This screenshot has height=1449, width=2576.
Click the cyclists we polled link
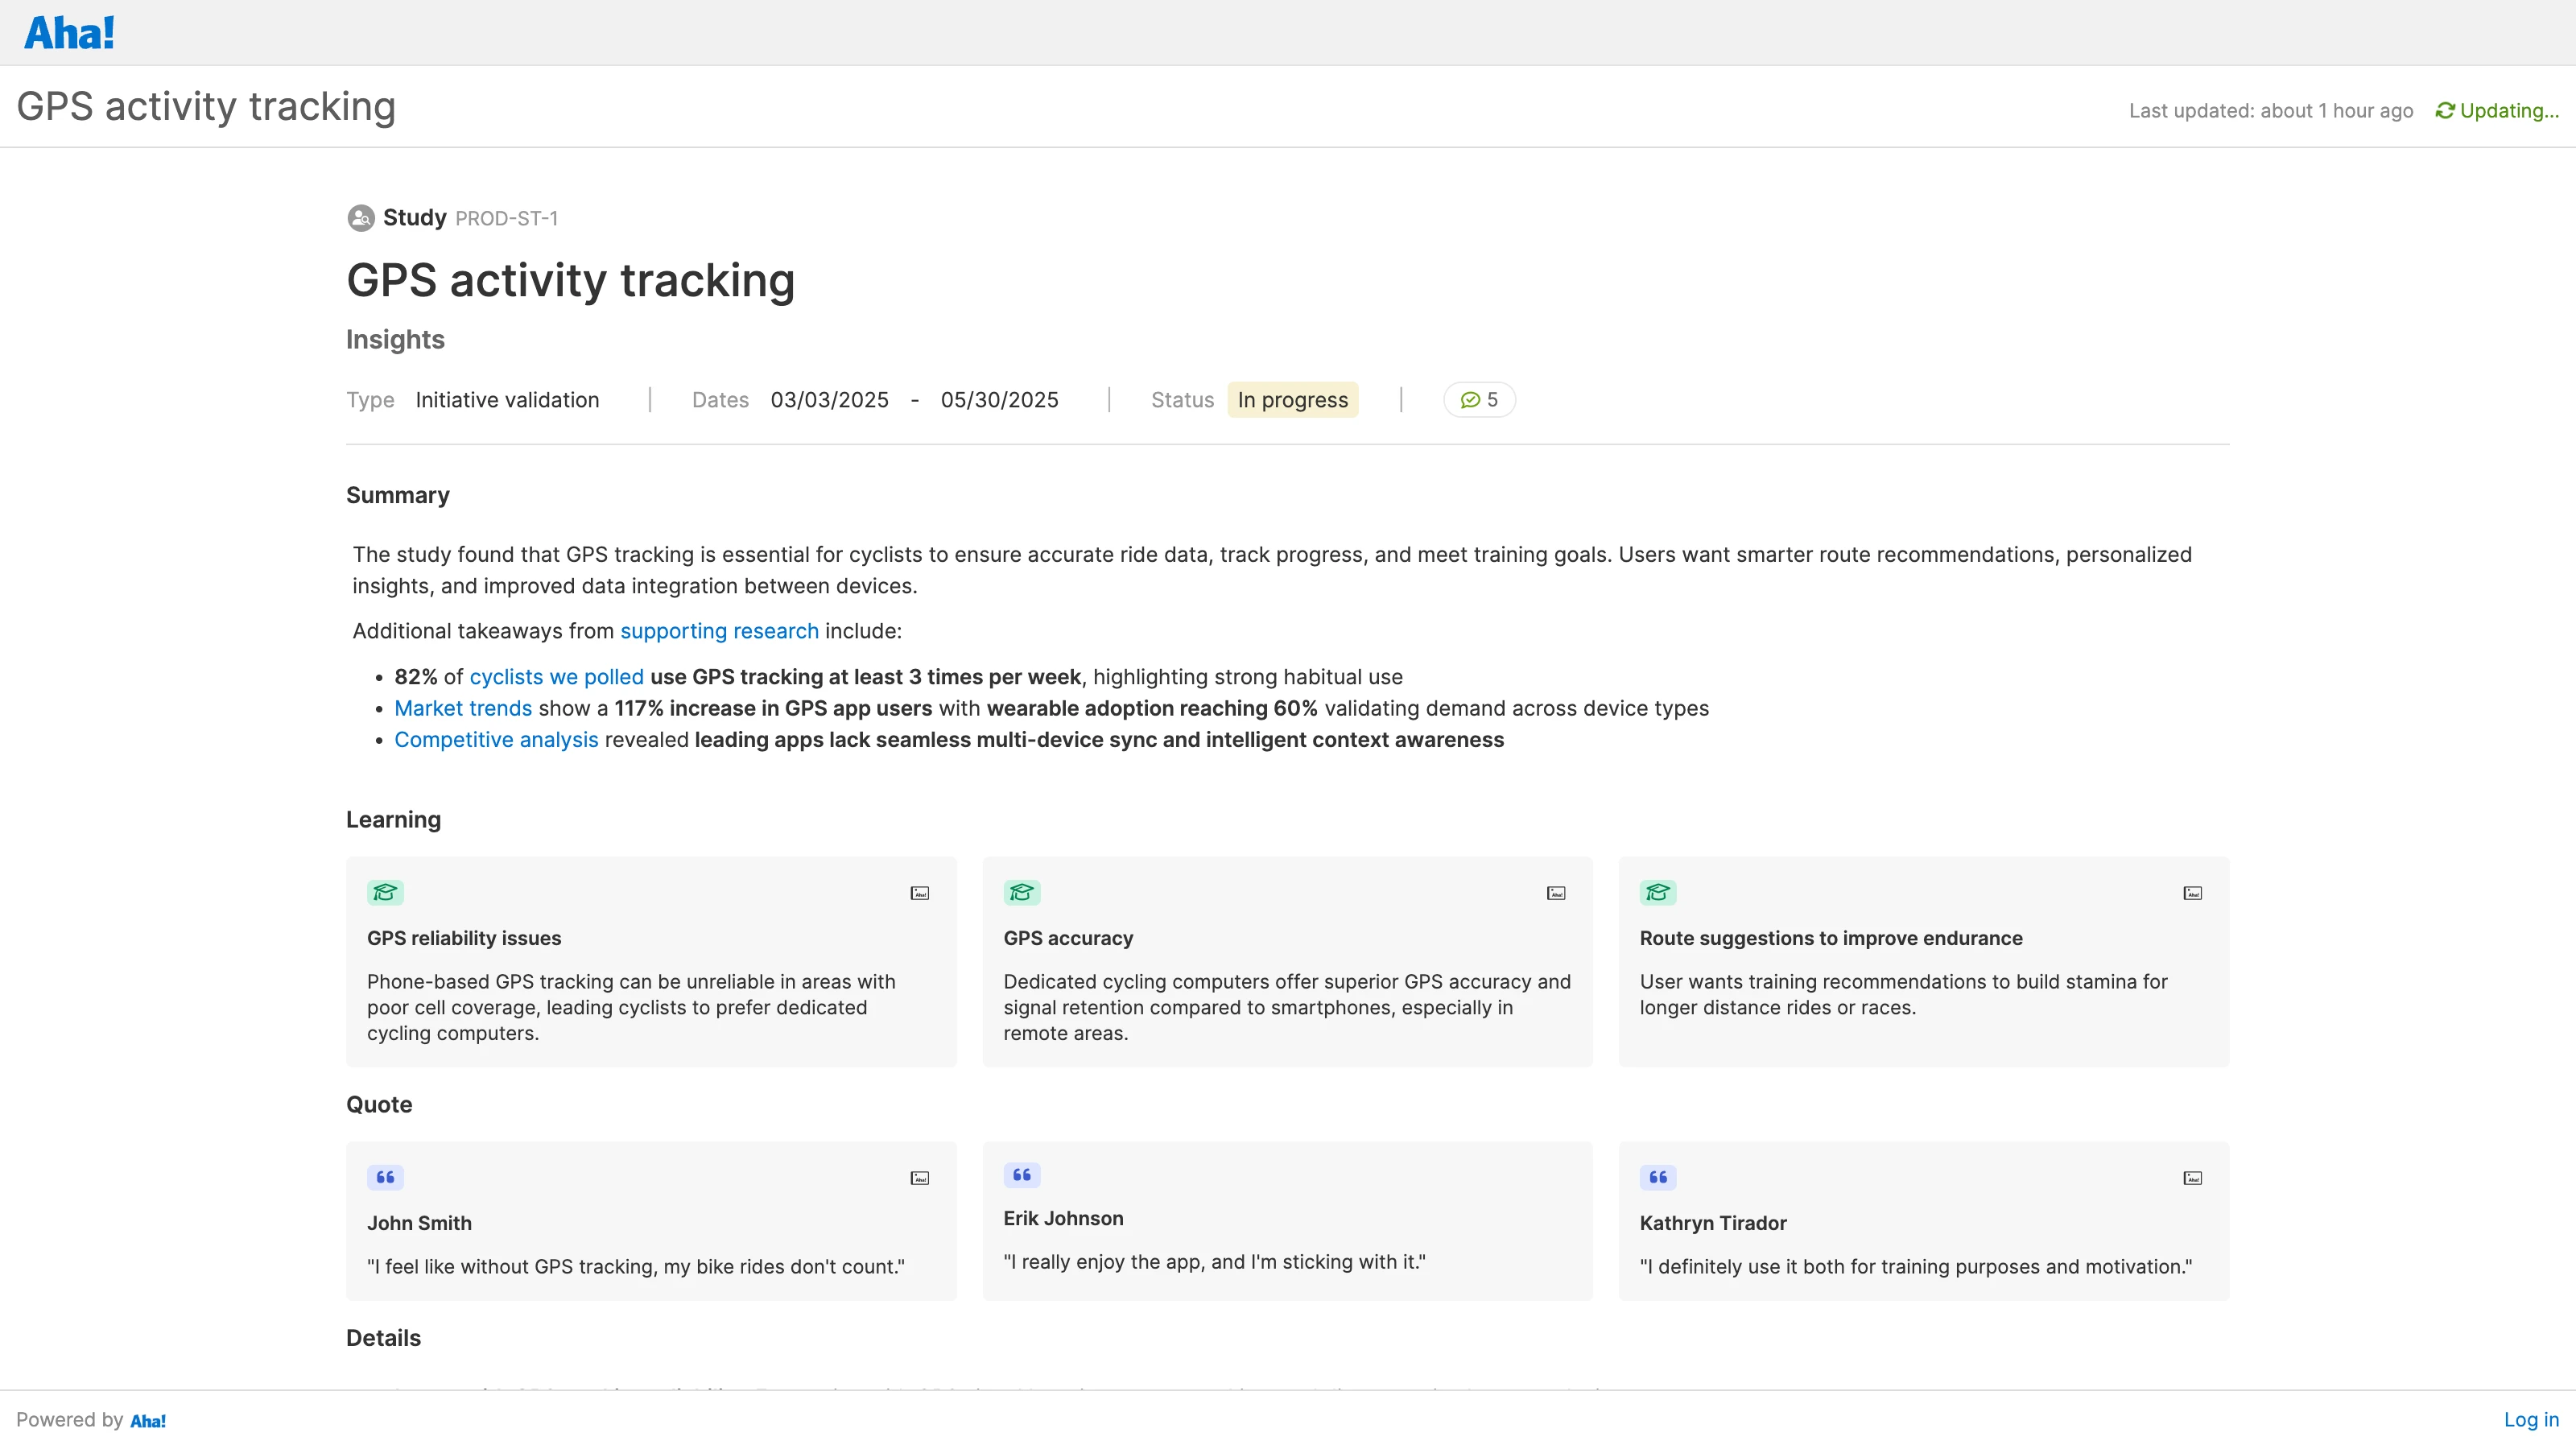555,677
